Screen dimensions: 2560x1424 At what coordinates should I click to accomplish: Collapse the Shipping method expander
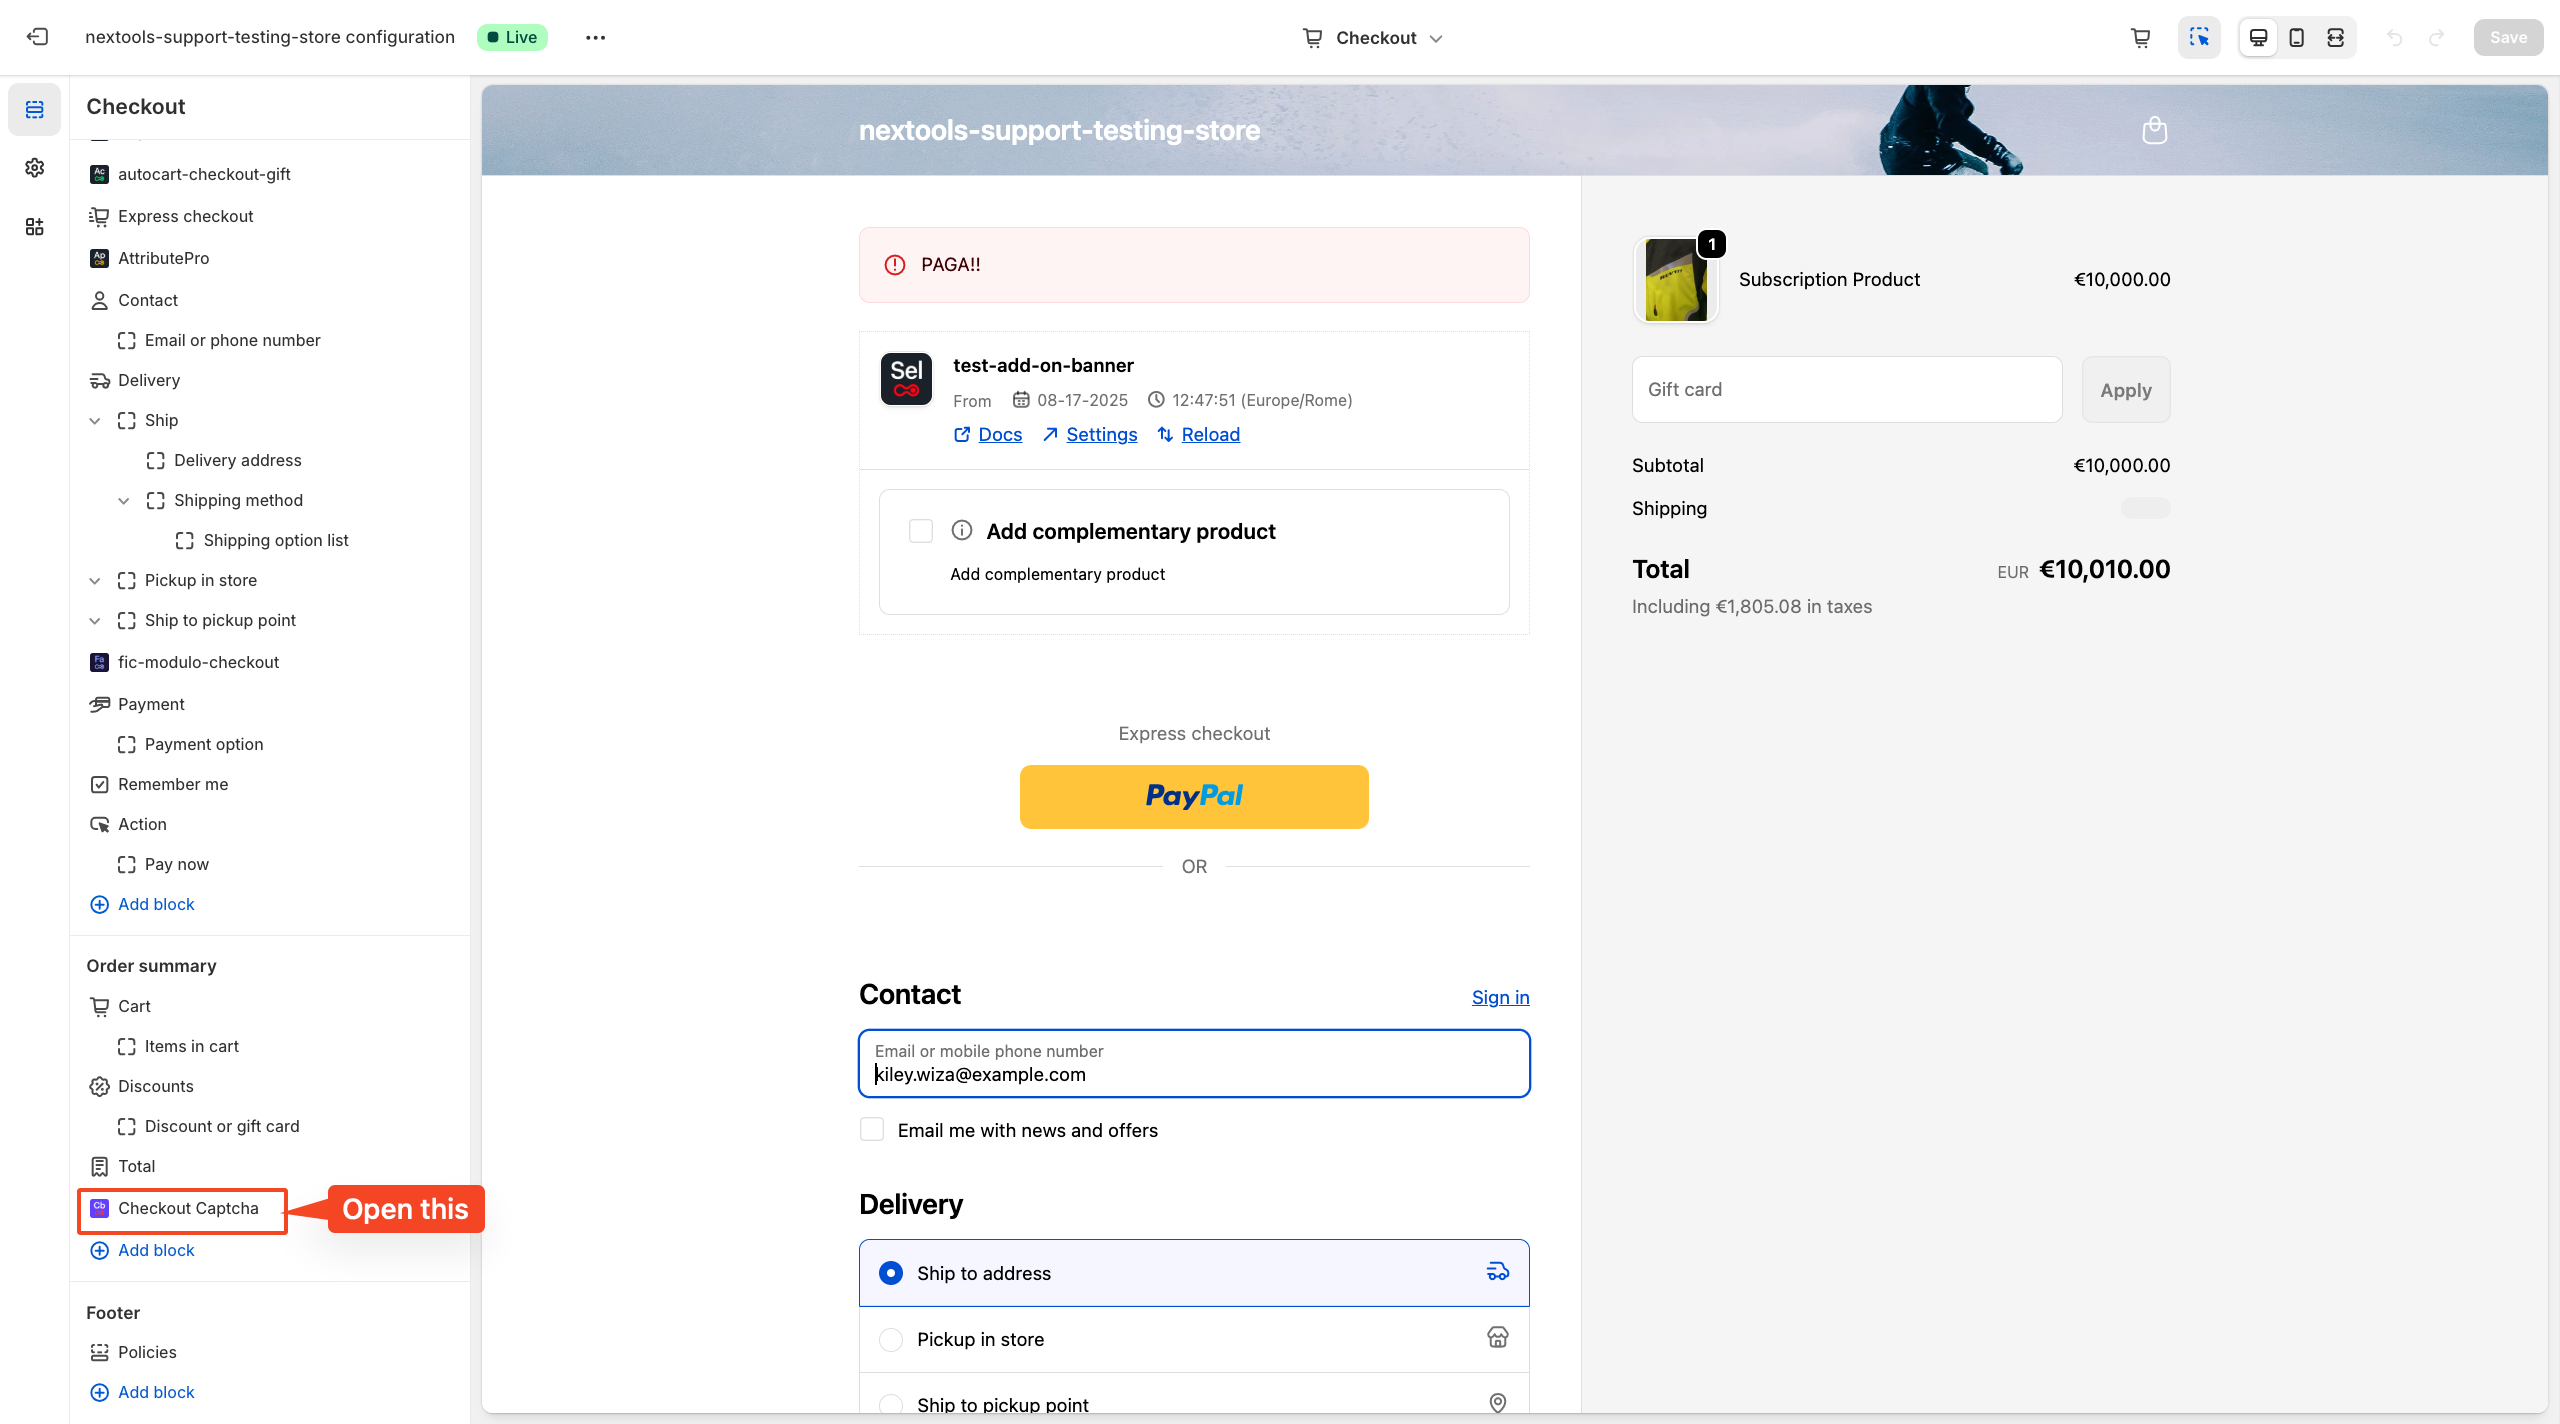click(x=124, y=501)
